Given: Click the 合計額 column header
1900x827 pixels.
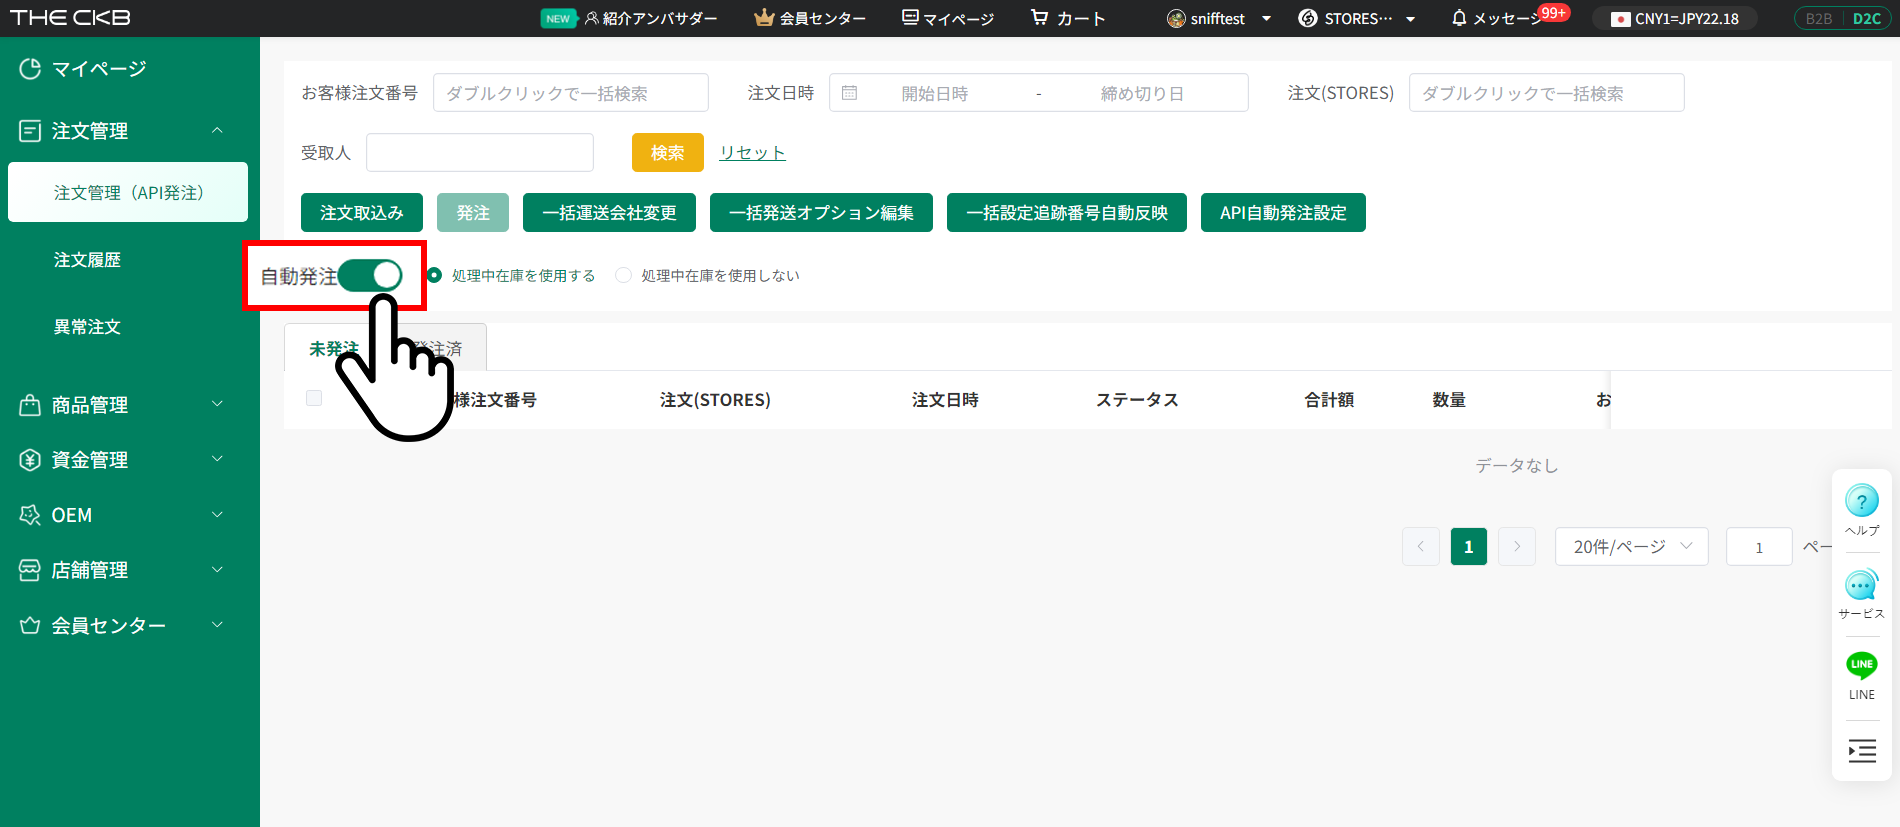Looking at the screenshot, I should [x=1329, y=399].
